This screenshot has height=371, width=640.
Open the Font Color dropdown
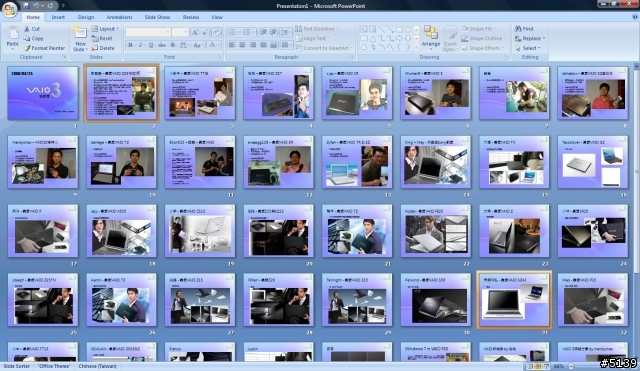click(x=213, y=45)
